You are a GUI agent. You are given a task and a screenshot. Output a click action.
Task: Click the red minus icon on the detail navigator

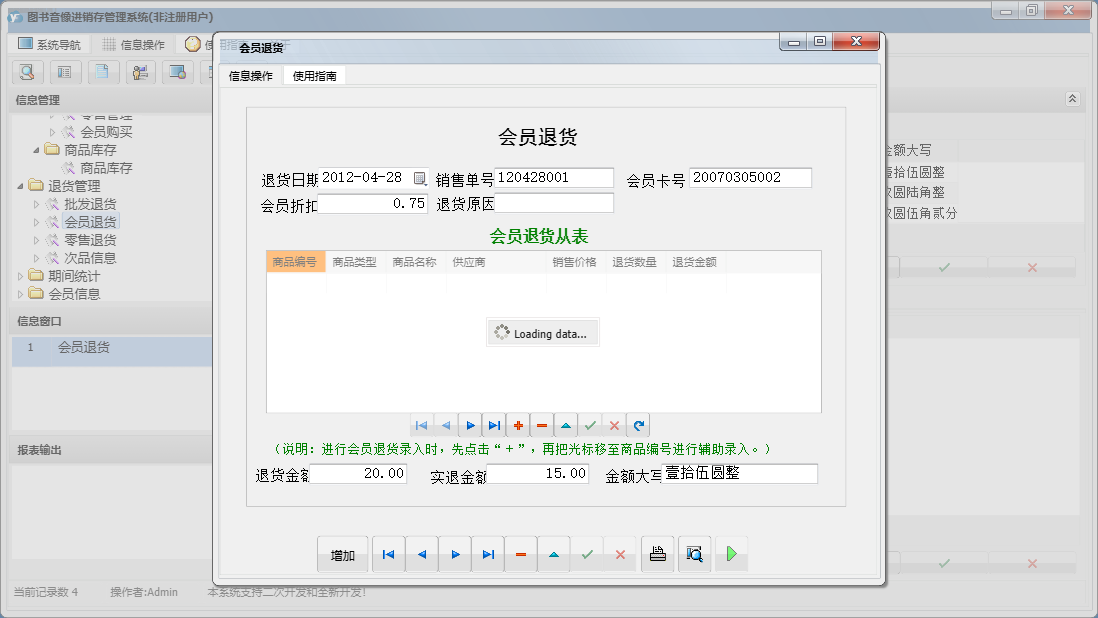point(542,425)
